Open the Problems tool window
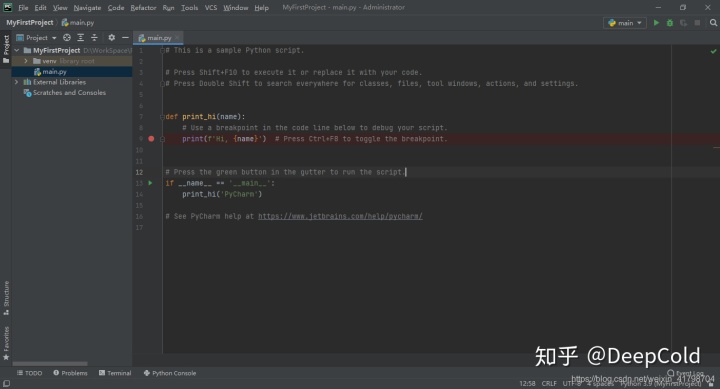This screenshot has width=720, height=389. pyautogui.click(x=70, y=373)
